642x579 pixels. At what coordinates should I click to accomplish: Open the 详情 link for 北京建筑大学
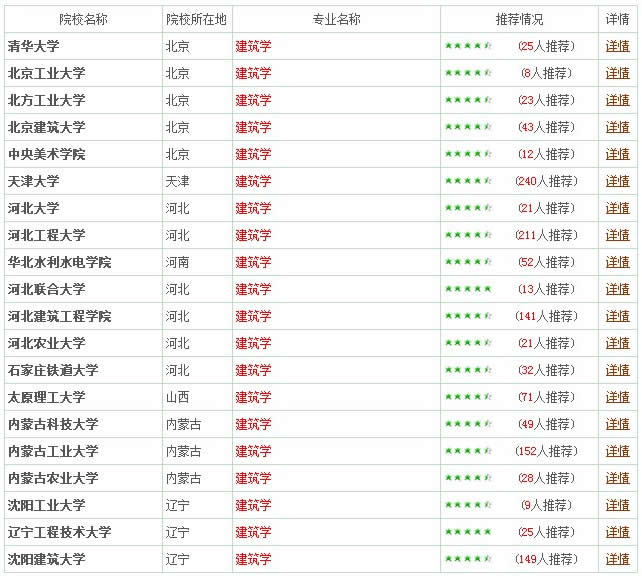coord(617,127)
